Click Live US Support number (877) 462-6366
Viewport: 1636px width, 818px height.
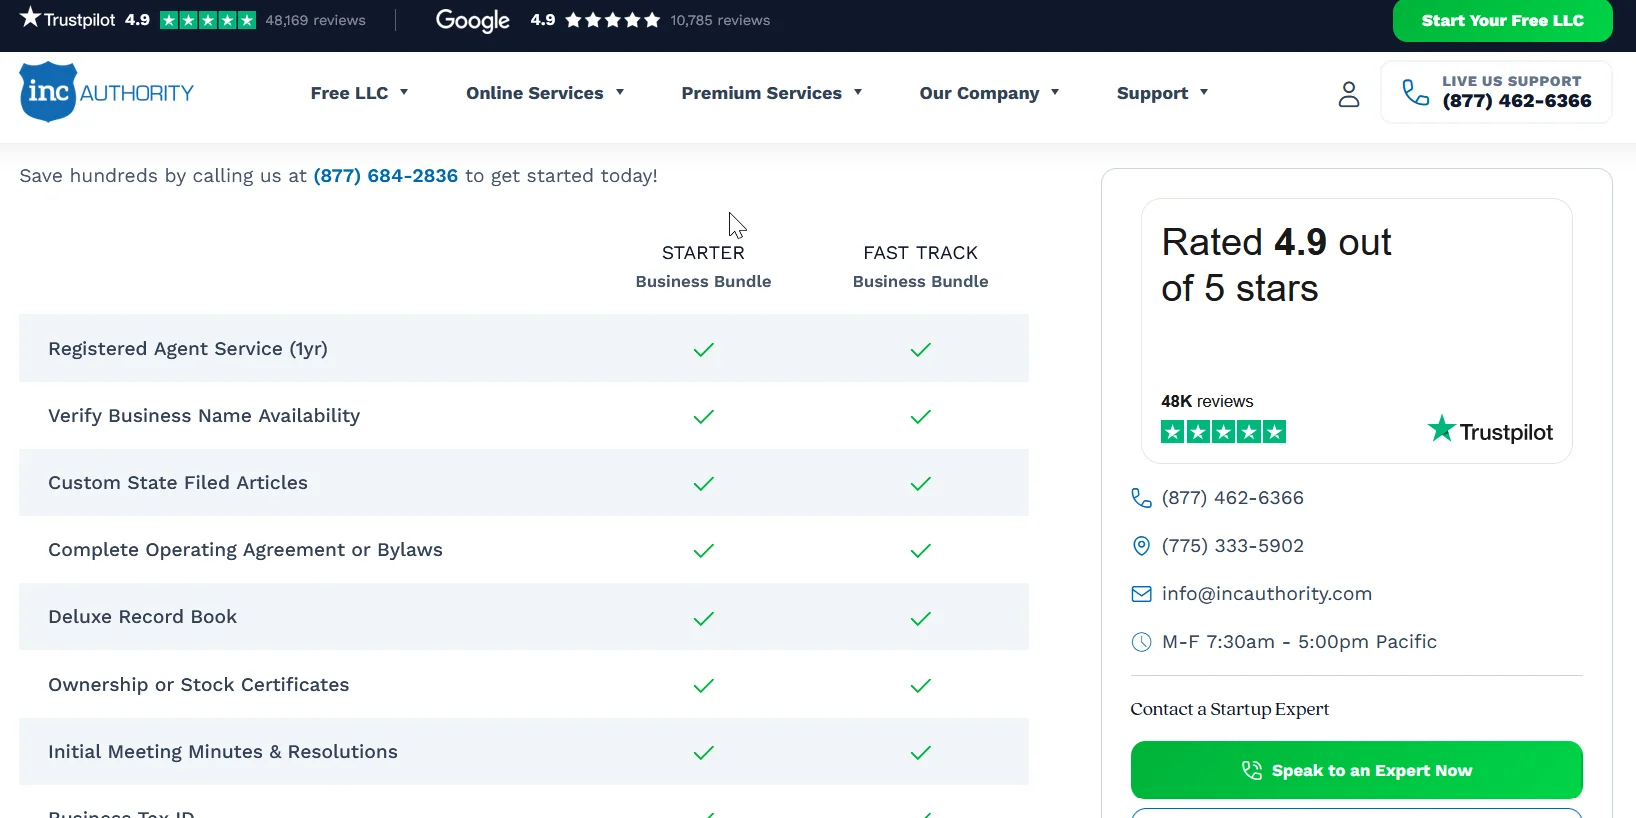pyautogui.click(x=1517, y=101)
